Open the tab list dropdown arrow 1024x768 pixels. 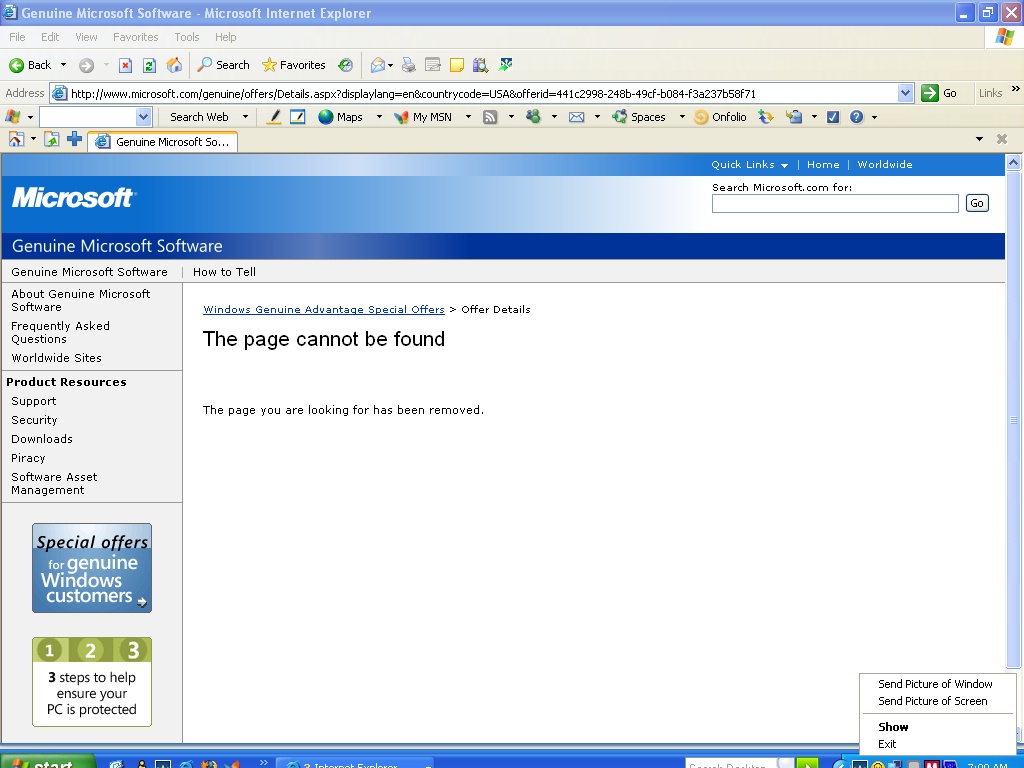point(979,139)
